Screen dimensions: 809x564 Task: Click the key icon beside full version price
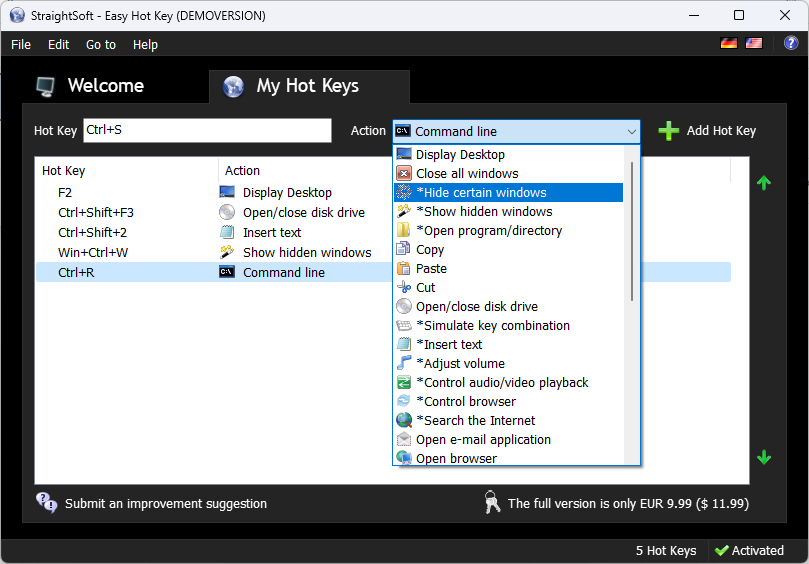tap(492, 503)
